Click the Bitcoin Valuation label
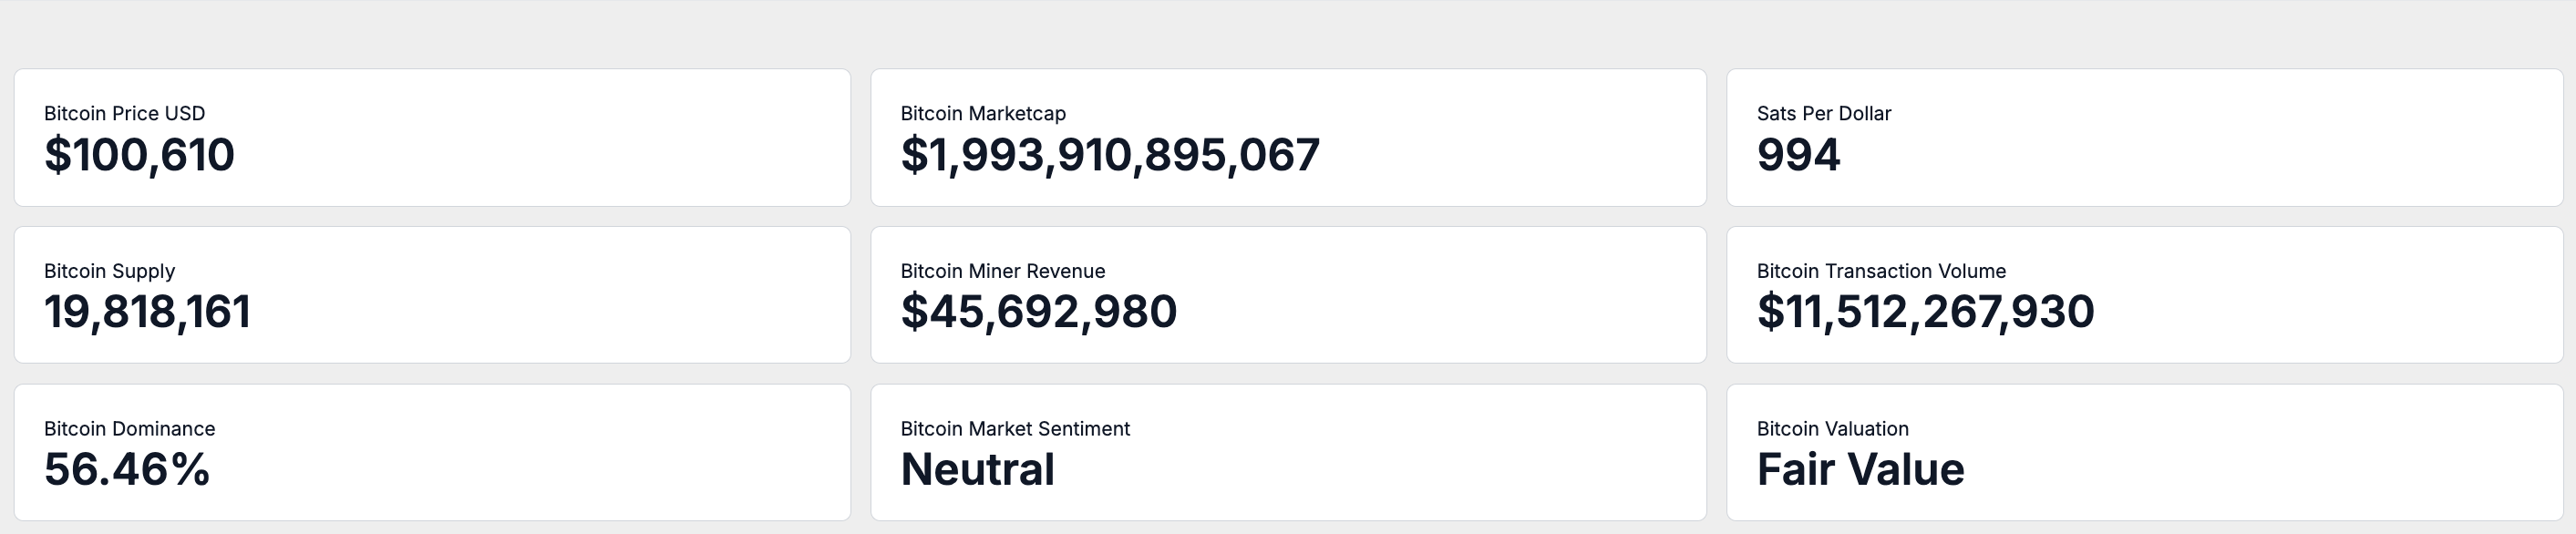2576x534 pixels. (x=1833, y=428)
